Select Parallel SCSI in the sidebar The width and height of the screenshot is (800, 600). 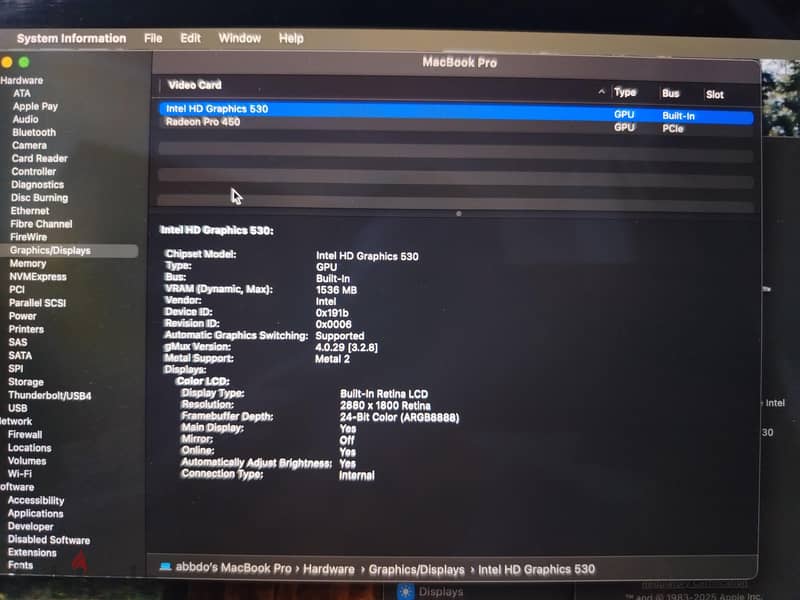point(38,303)
